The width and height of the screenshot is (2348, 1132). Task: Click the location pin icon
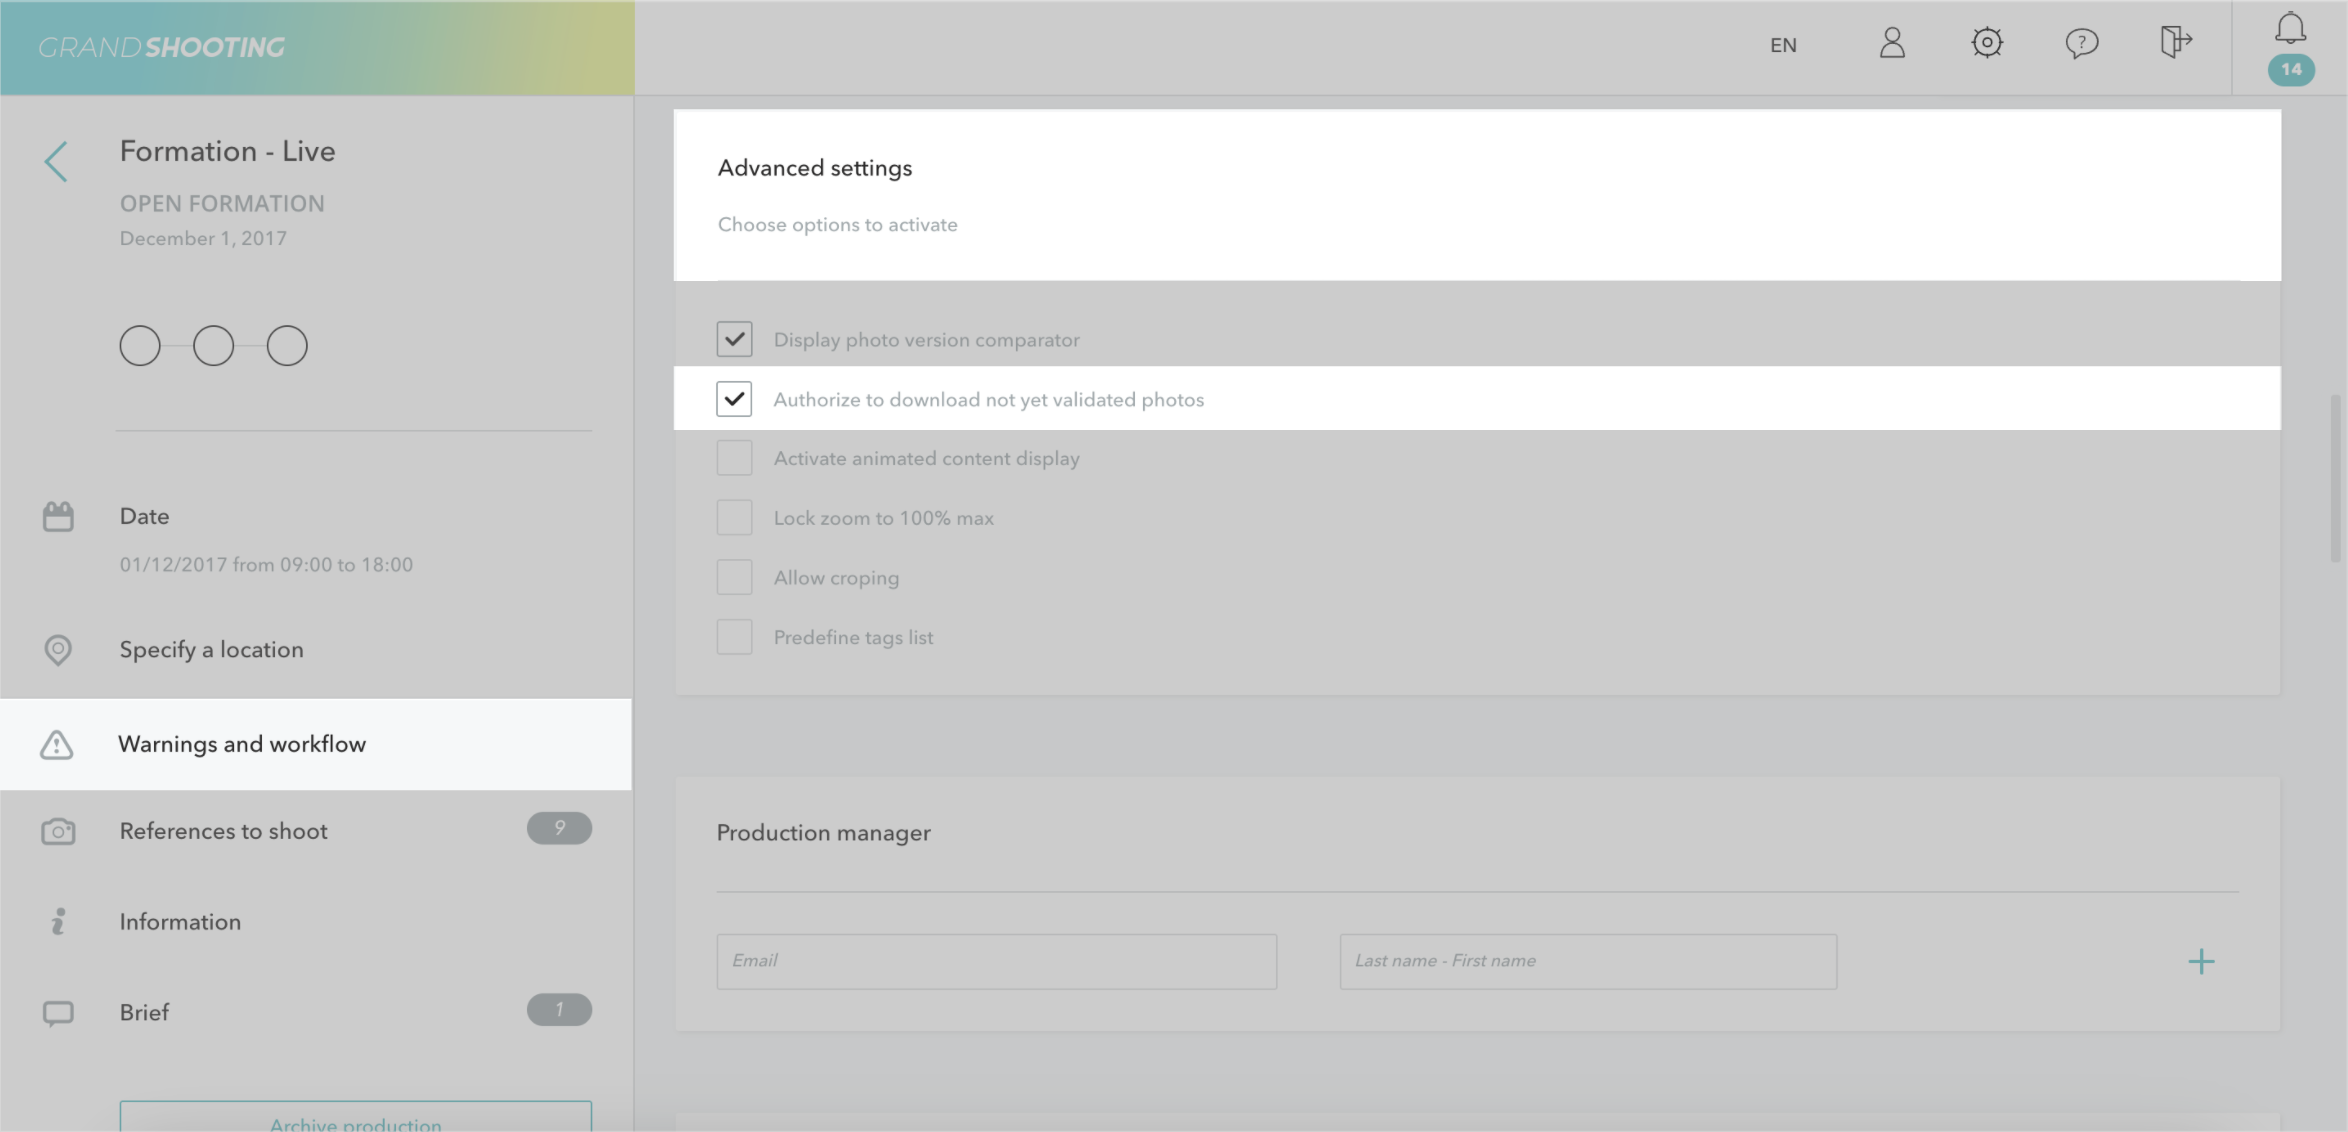pos(58,650)
